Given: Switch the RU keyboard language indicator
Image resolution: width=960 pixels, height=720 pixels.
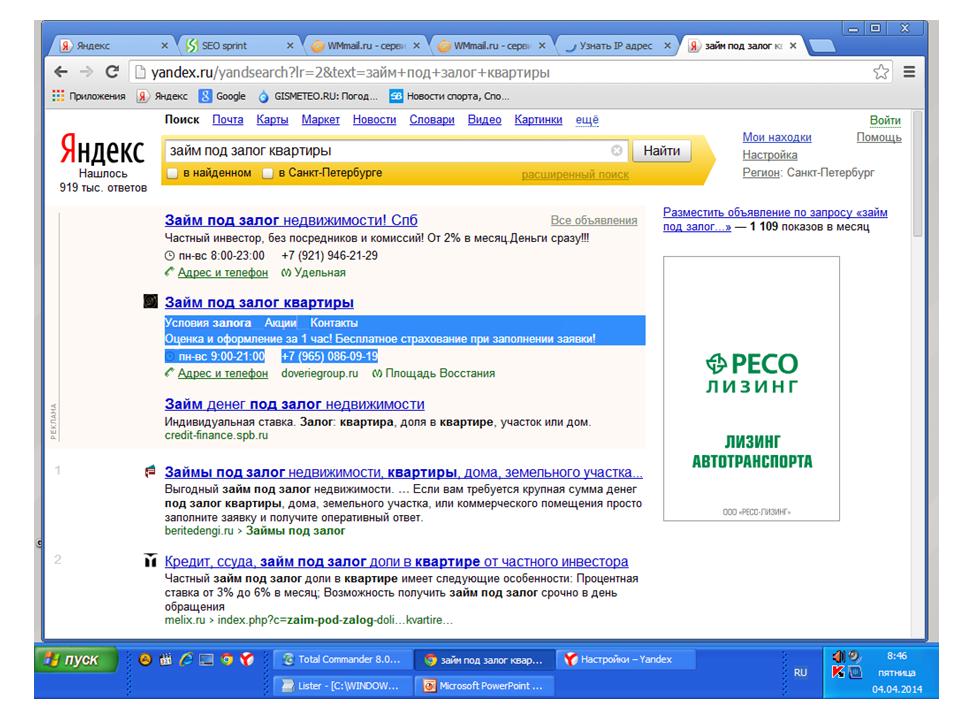Looking at the screenshot, I should (800, 672).
